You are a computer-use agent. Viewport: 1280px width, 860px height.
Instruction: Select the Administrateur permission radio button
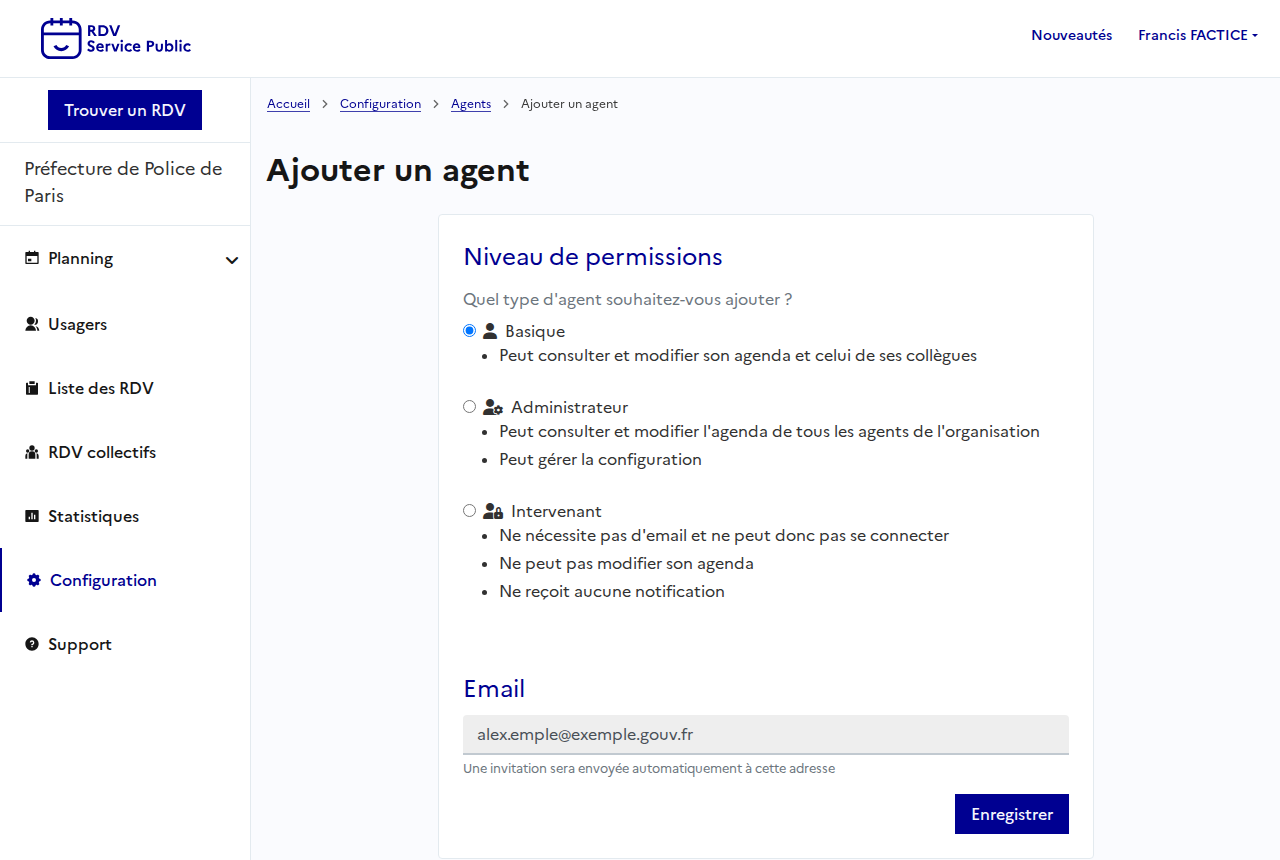point(470,407)
